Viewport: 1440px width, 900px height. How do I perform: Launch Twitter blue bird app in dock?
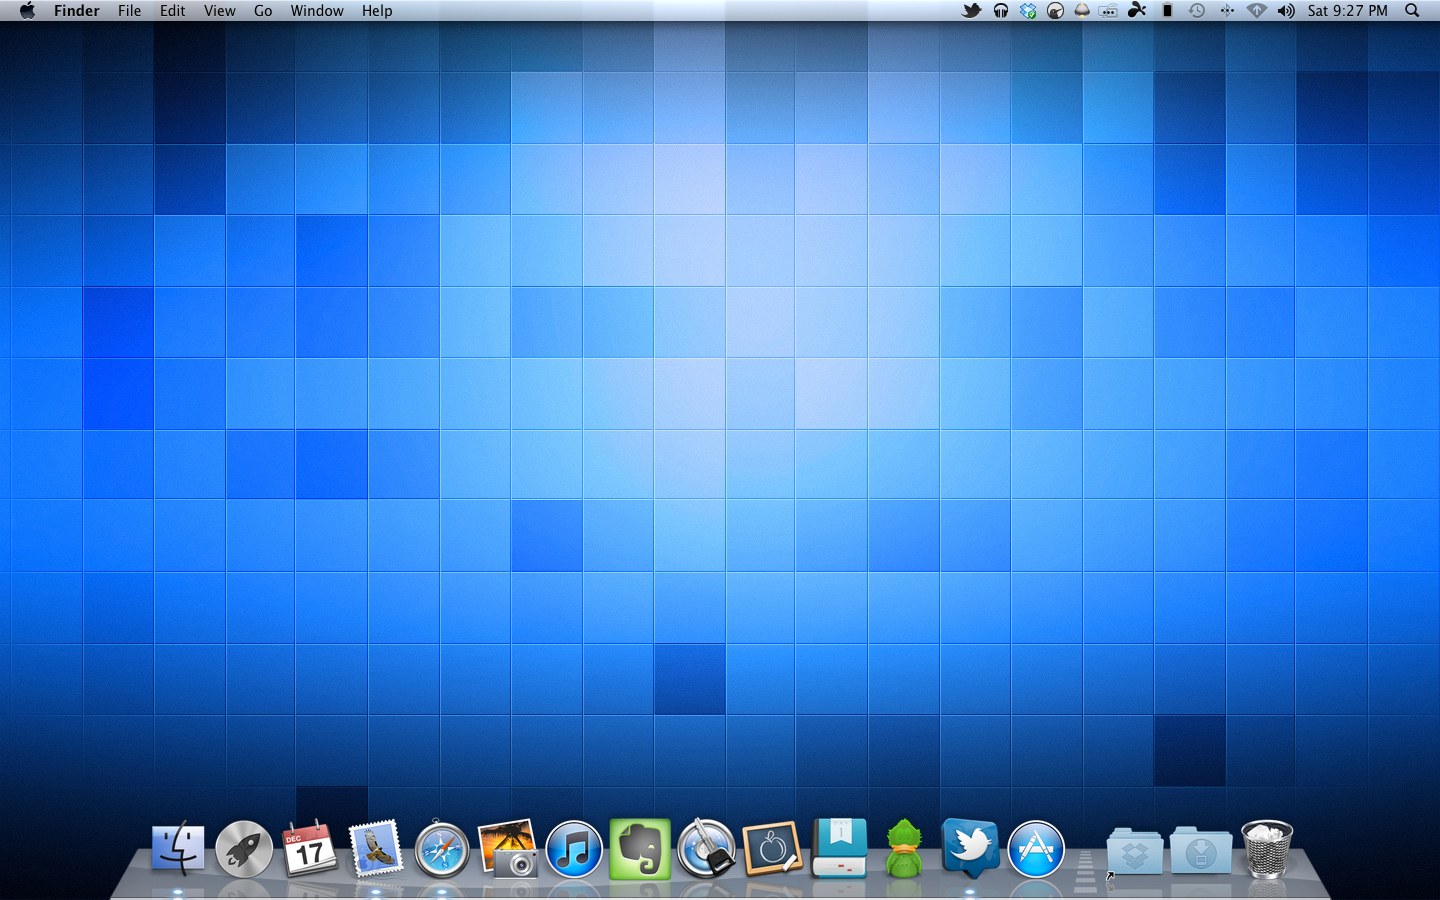click(x=970, y=849)
